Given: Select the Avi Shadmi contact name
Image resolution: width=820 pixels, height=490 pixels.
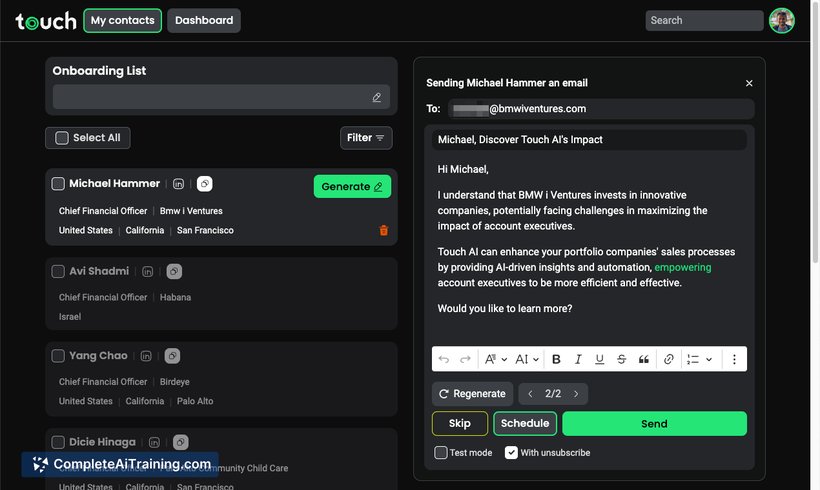Looking at the screenshot, I should [x=99, y=271].
